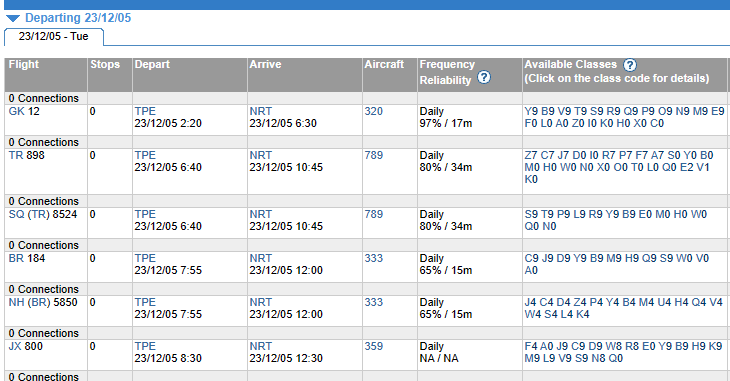Click NRT arrival airport for JX 800
The image size is (730, 381).
pos(260,346)
